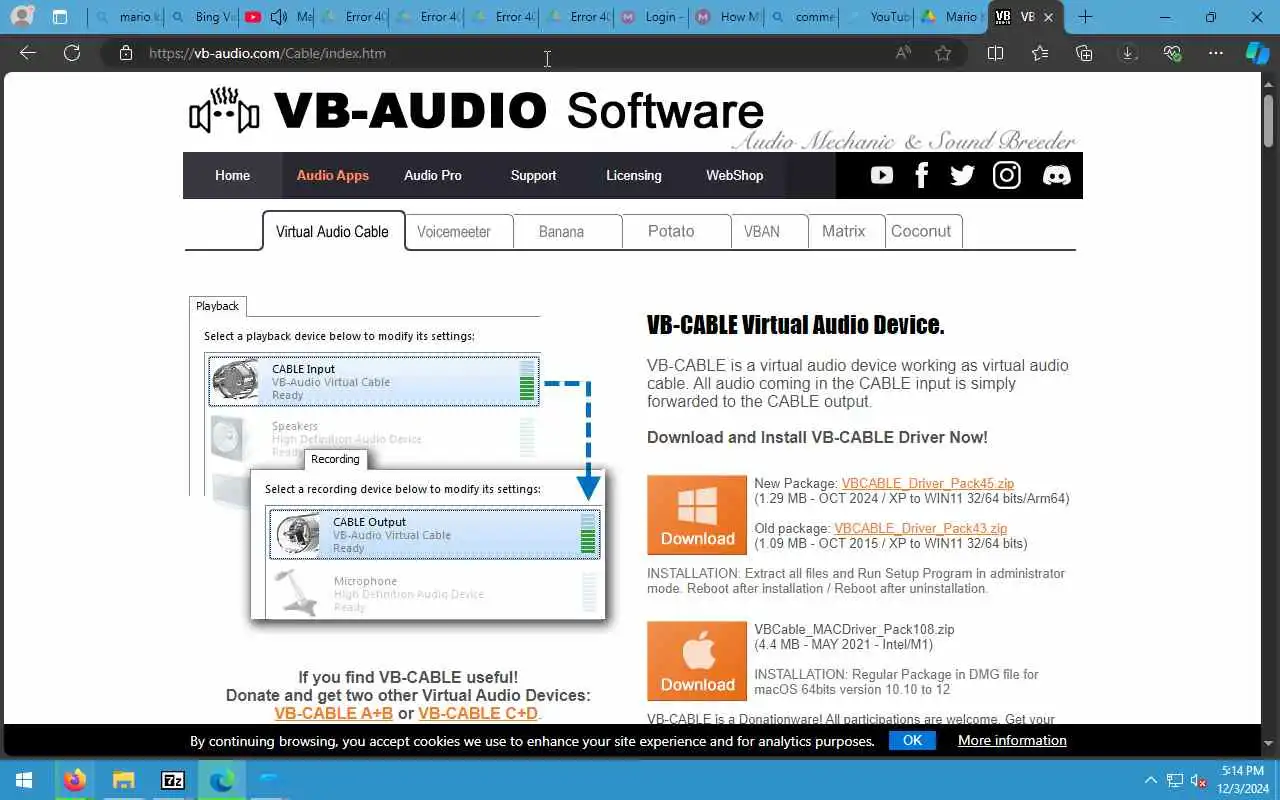Click the VB-Audio Software logo
The image size is (1280, 800).
pyautogui.click(x=476, y=110)
